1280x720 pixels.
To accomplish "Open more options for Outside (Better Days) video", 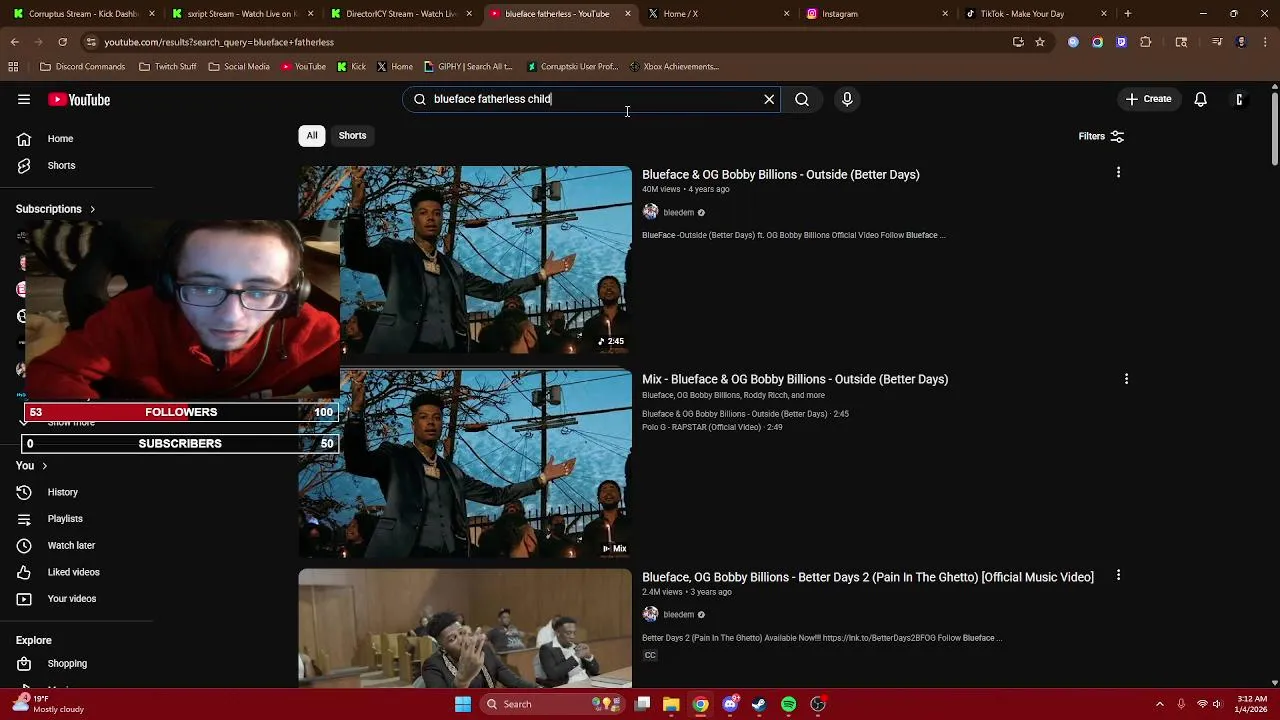I will [1118, 173].
